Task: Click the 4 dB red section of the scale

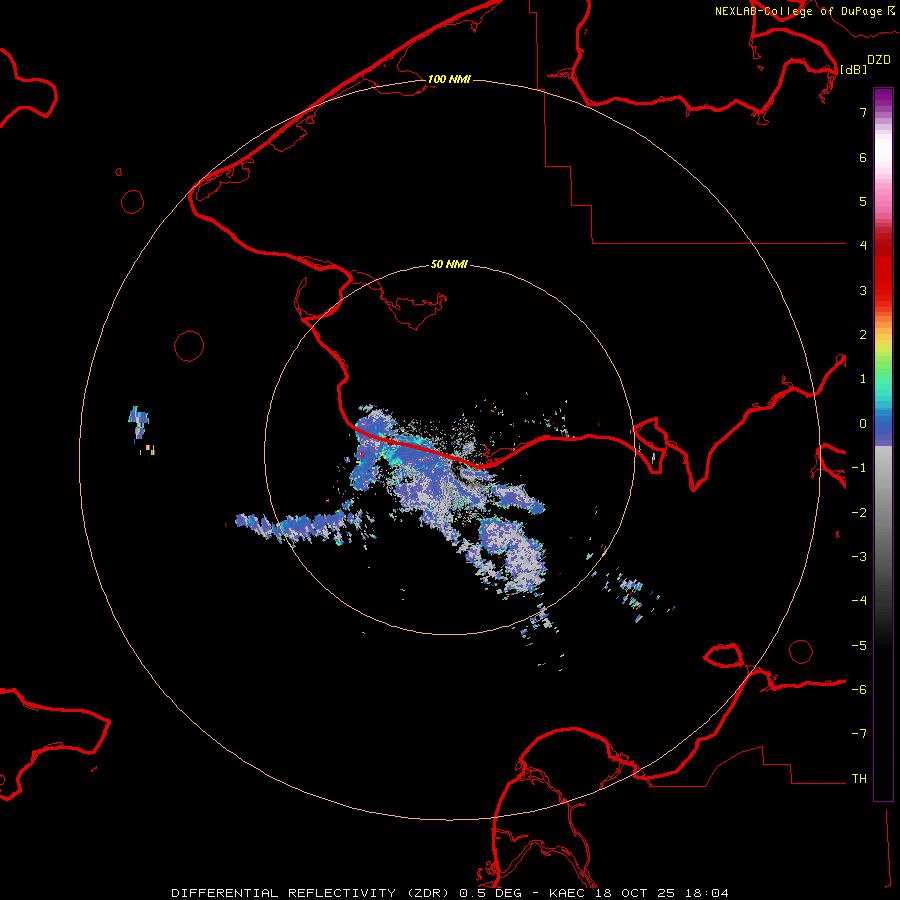Action: [x=883, y=245]
